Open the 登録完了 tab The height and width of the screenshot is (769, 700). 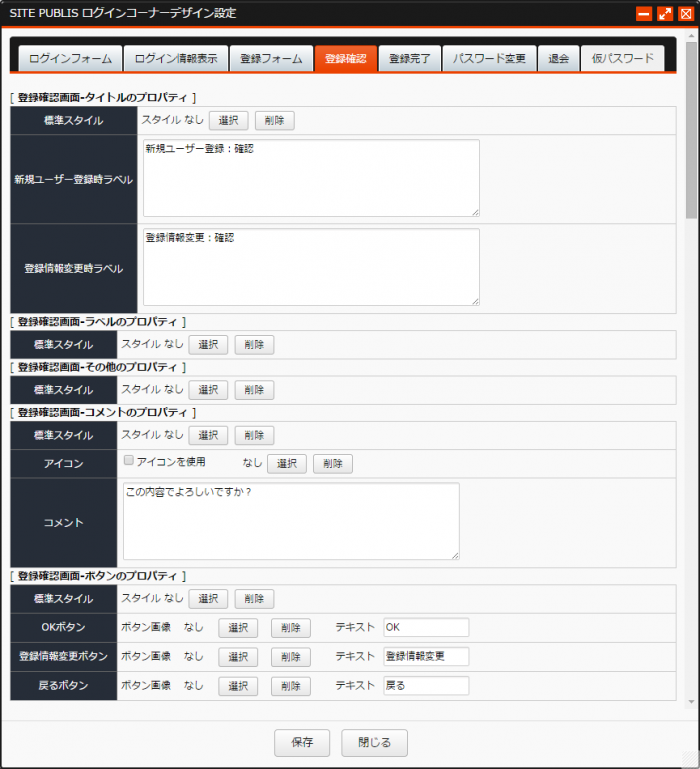(410, 59)
